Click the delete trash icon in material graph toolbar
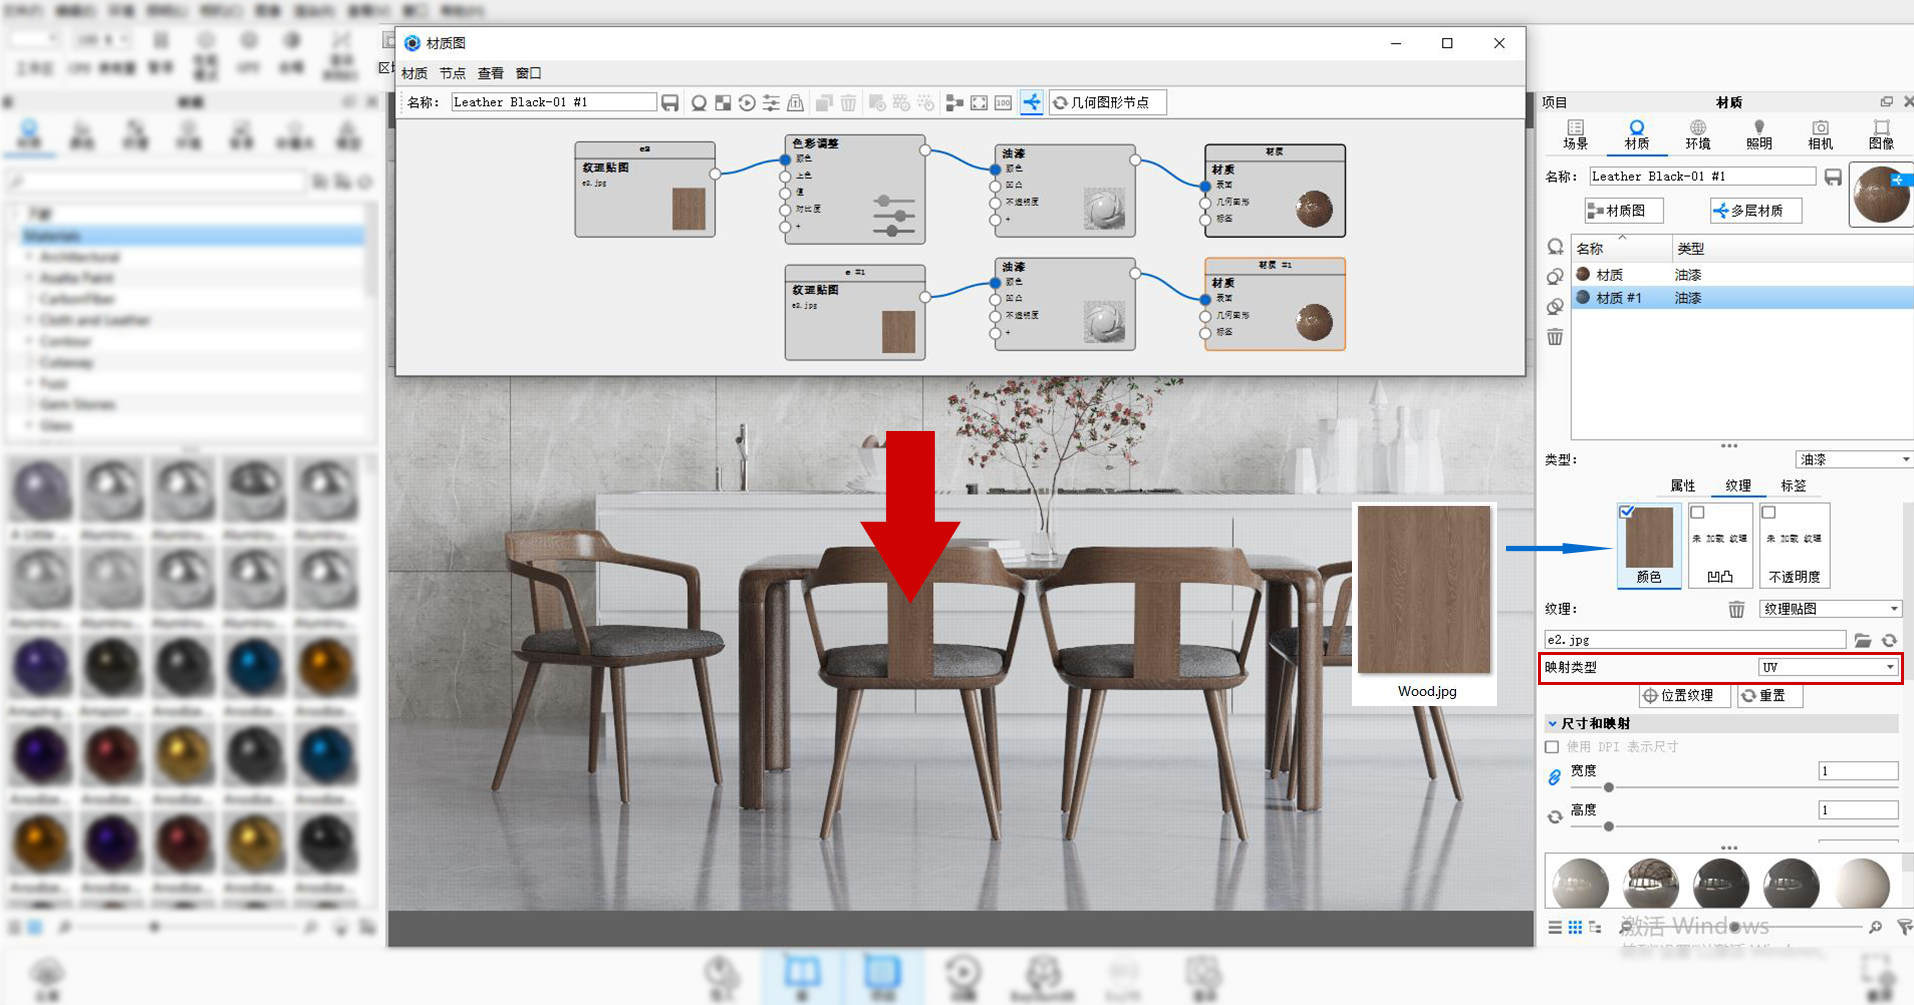Image resolution: width=1914 pixels, height=1005 pixels. click(x=849, y=102)
